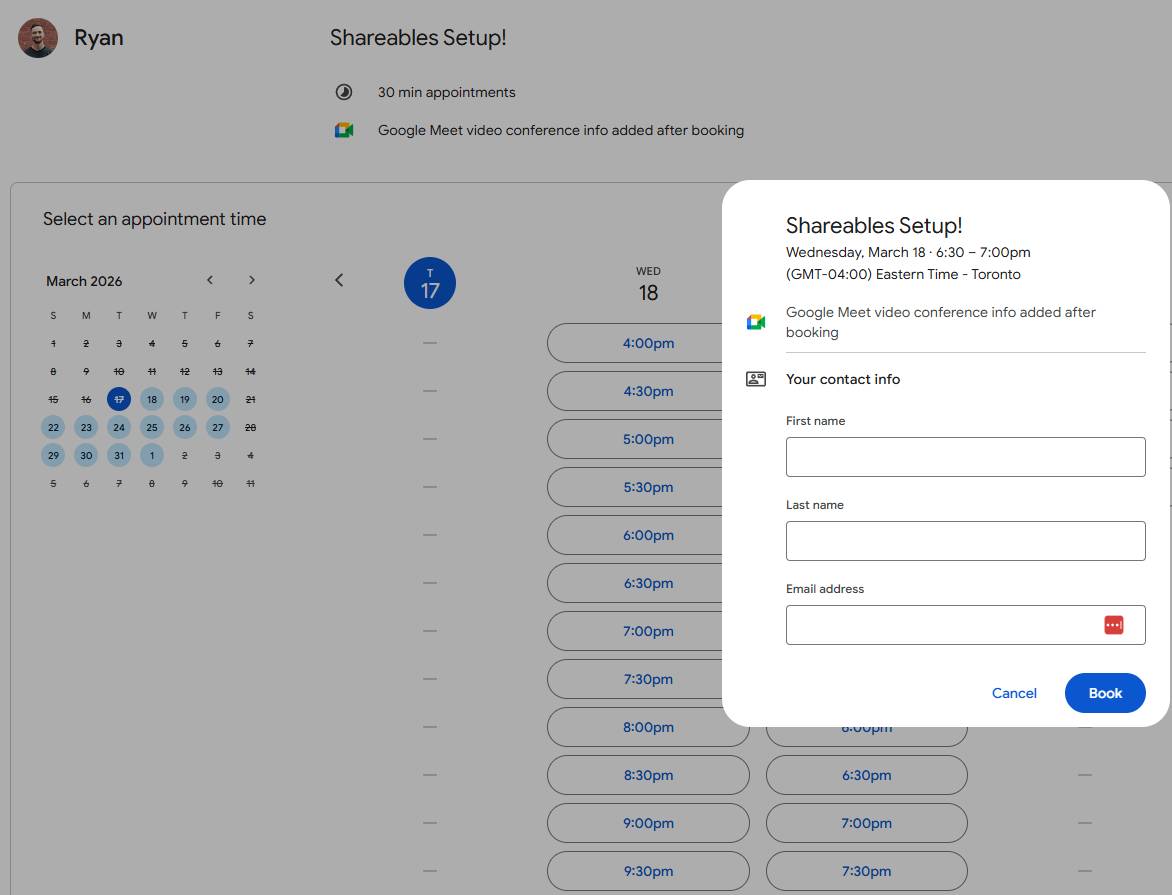Image resolution: width=1172 pixels, height=895 pixels.
Task: Focus the First name input field
Action: [x=965, y=457]
